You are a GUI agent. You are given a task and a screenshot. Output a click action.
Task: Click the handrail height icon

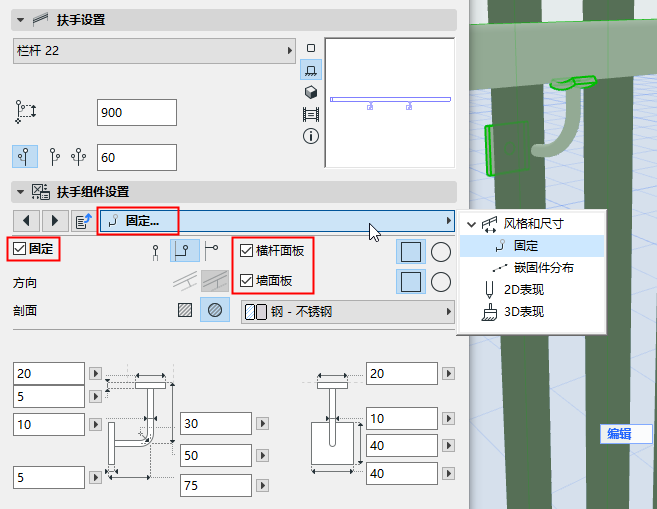click(x=26, y=112)
